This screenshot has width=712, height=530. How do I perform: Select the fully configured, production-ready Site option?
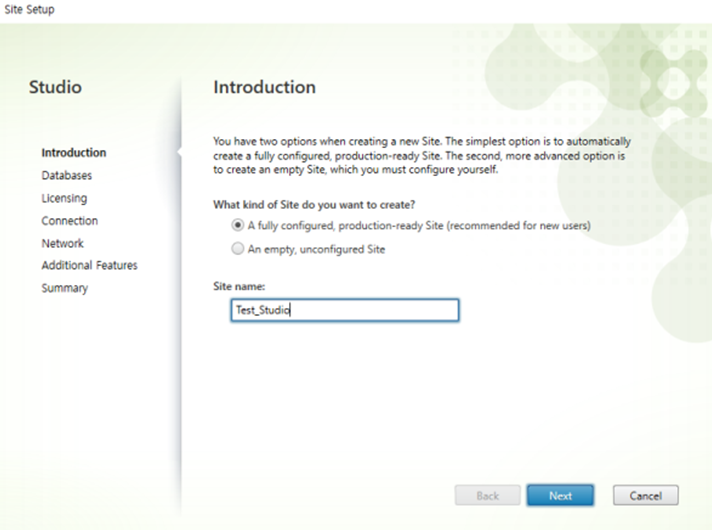[x=237, y=225]
